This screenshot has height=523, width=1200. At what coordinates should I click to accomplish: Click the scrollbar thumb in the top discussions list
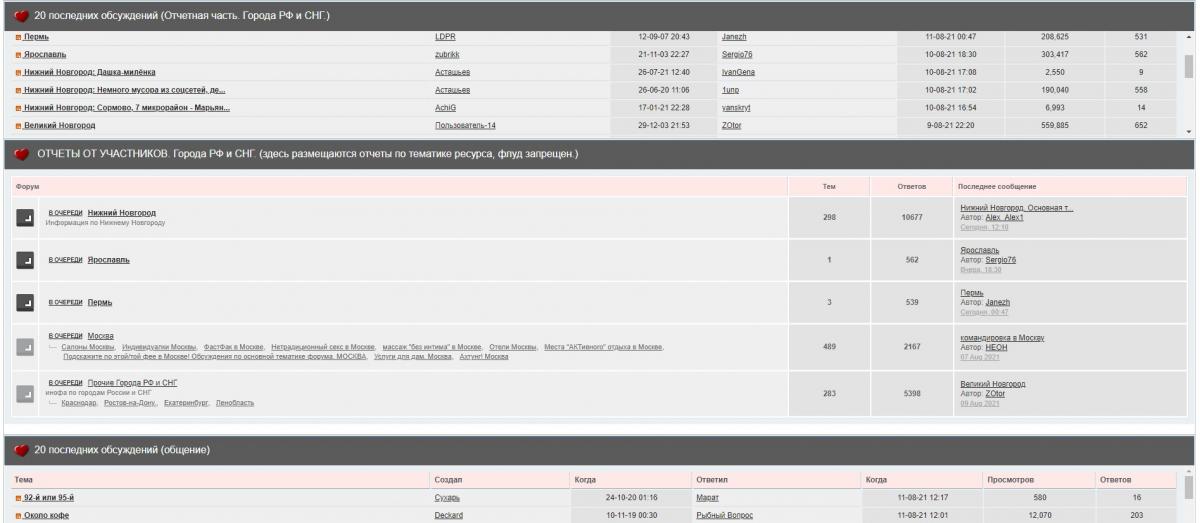1188,66
